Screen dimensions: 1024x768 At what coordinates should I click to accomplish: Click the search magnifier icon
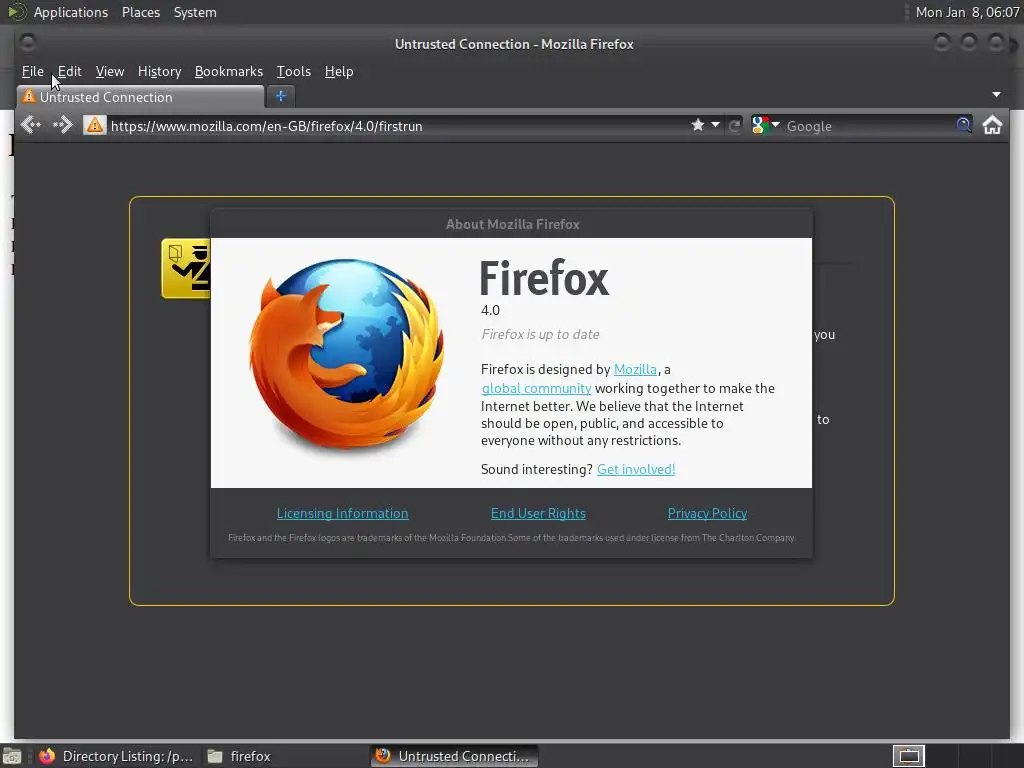(964, 125)
